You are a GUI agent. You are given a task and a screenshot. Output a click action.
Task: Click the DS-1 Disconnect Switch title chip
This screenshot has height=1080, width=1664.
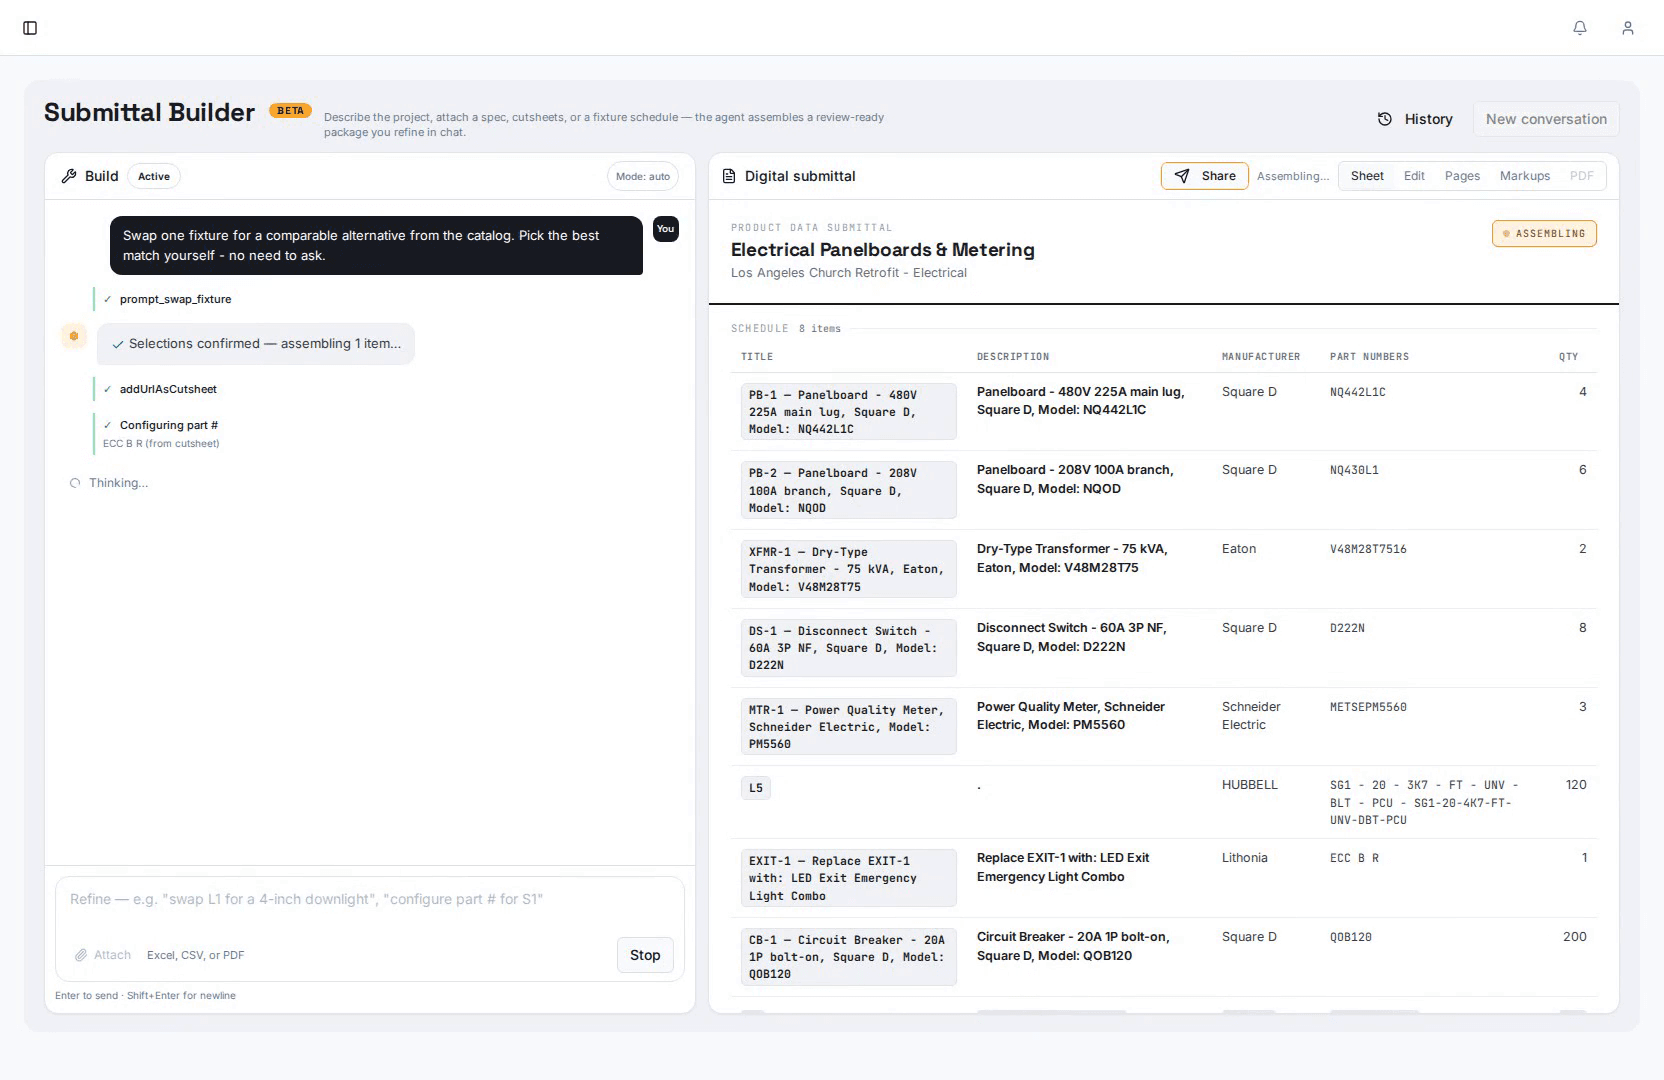(848, 648)
